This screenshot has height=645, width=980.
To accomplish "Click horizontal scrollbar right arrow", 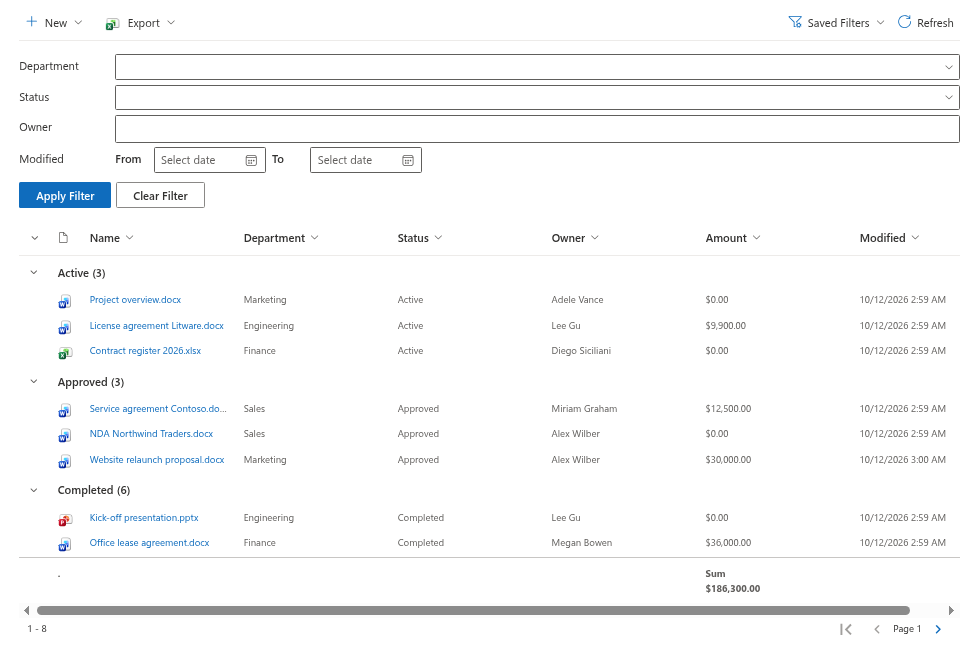I will 951,610.
